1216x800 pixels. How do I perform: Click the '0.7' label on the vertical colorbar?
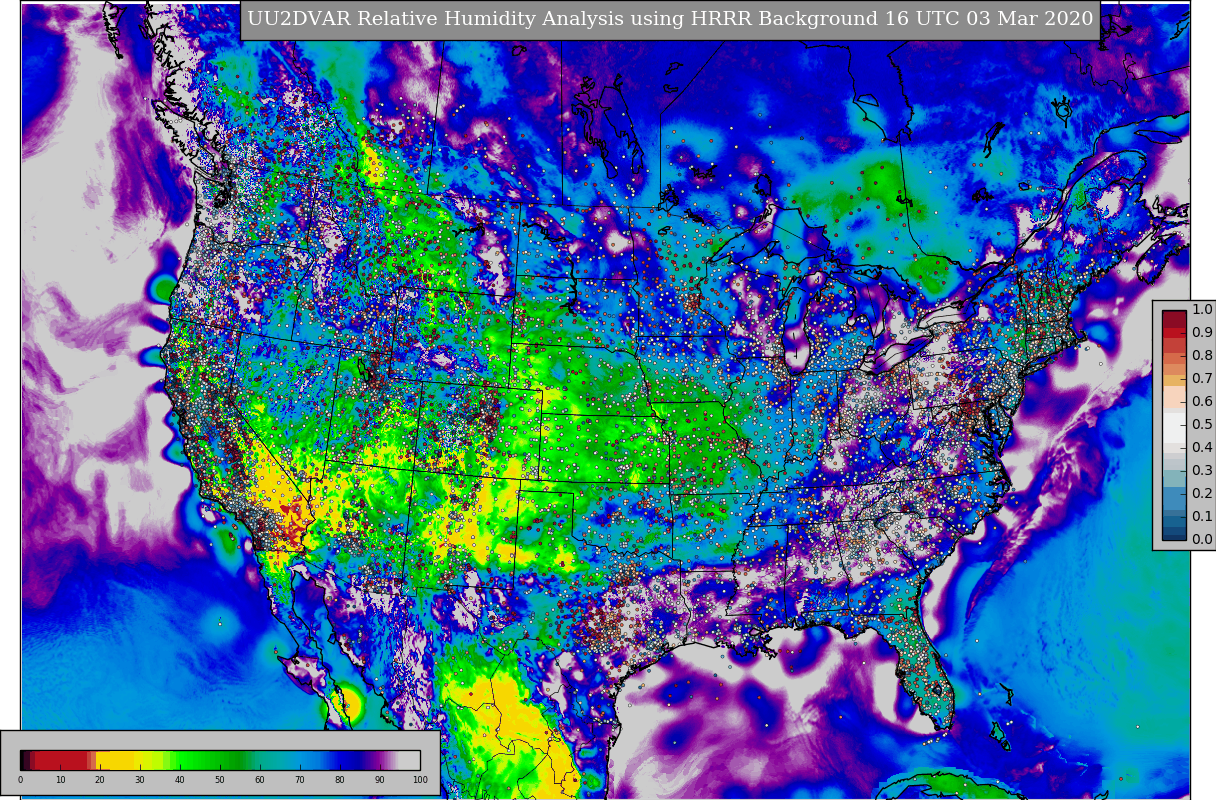pos(1202,378)
